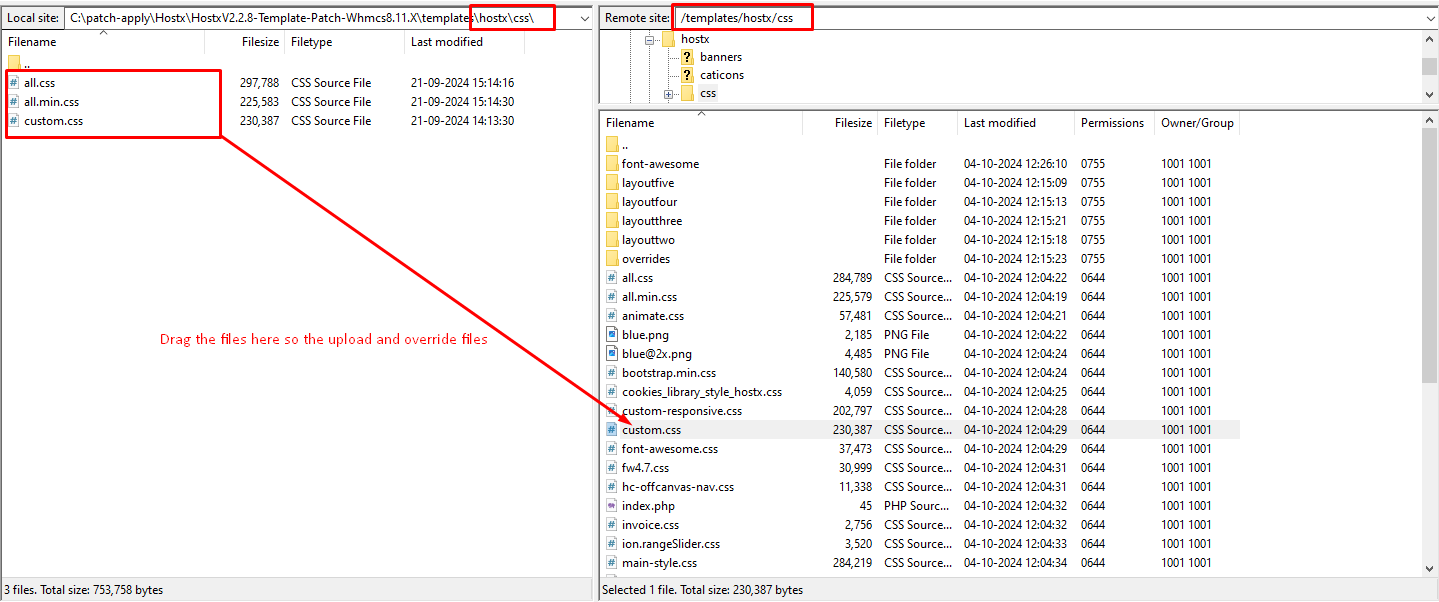
Task: Sort remote files by Filesize column
Action: (x=853, y=123)
